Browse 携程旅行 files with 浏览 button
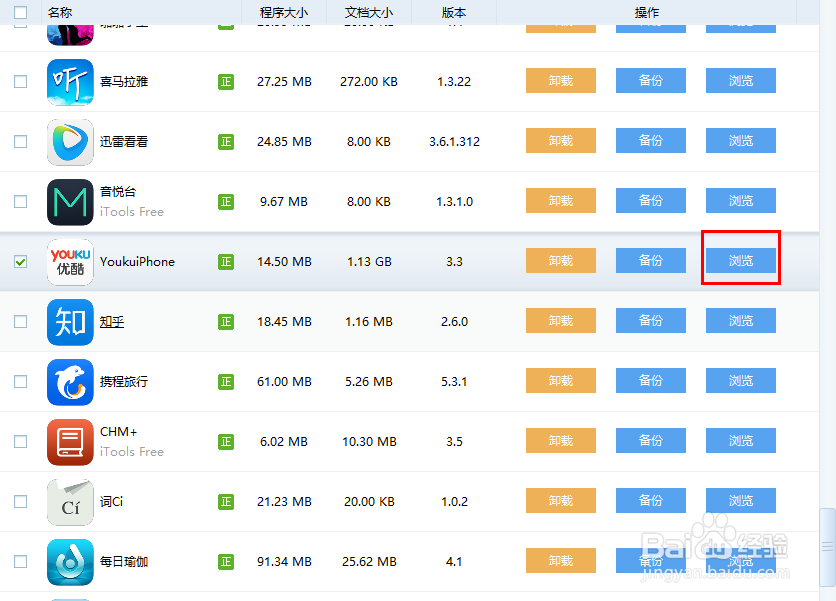This screenshot has height=601, width=836. [741, 381]
